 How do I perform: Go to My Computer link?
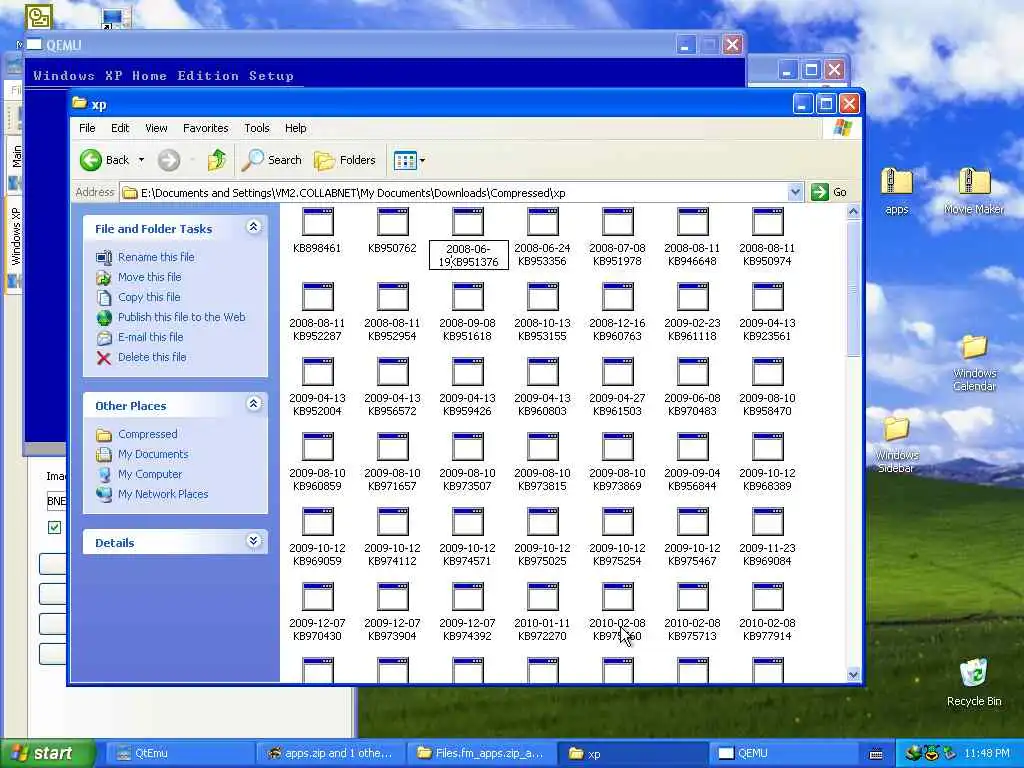(150, 474)
